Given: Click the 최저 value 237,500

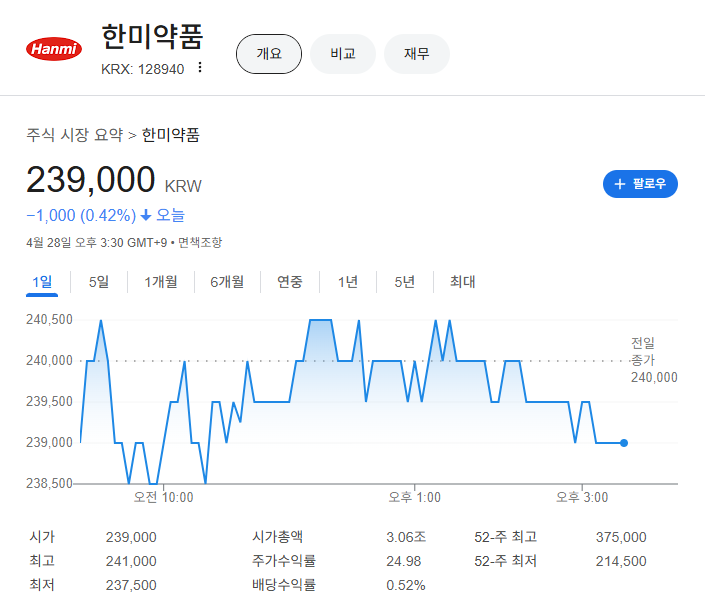Looking at the screenshot, I should [x=131, y=585].
